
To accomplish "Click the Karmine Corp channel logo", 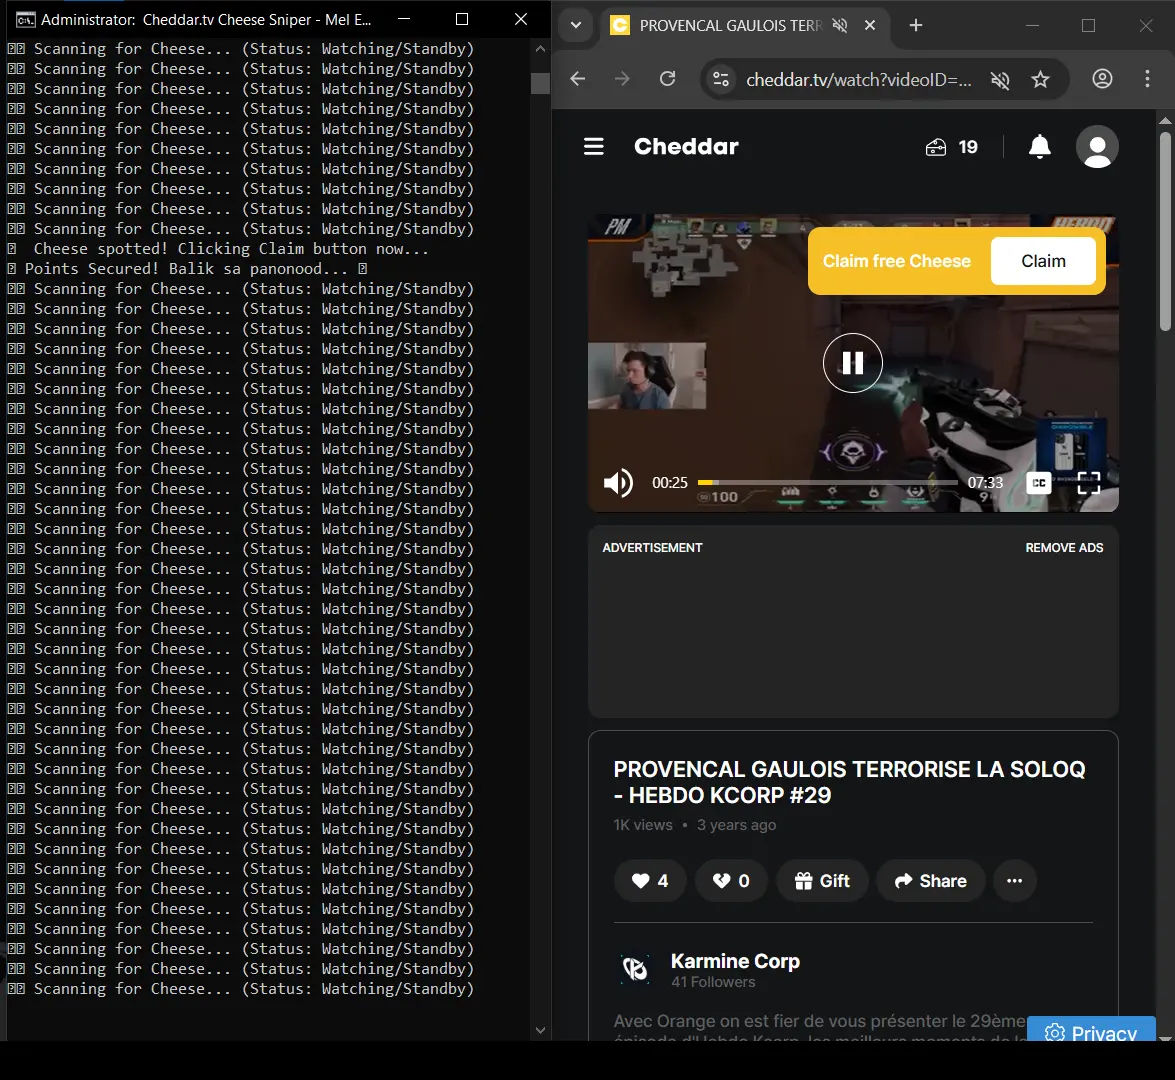I will [635, 969].
